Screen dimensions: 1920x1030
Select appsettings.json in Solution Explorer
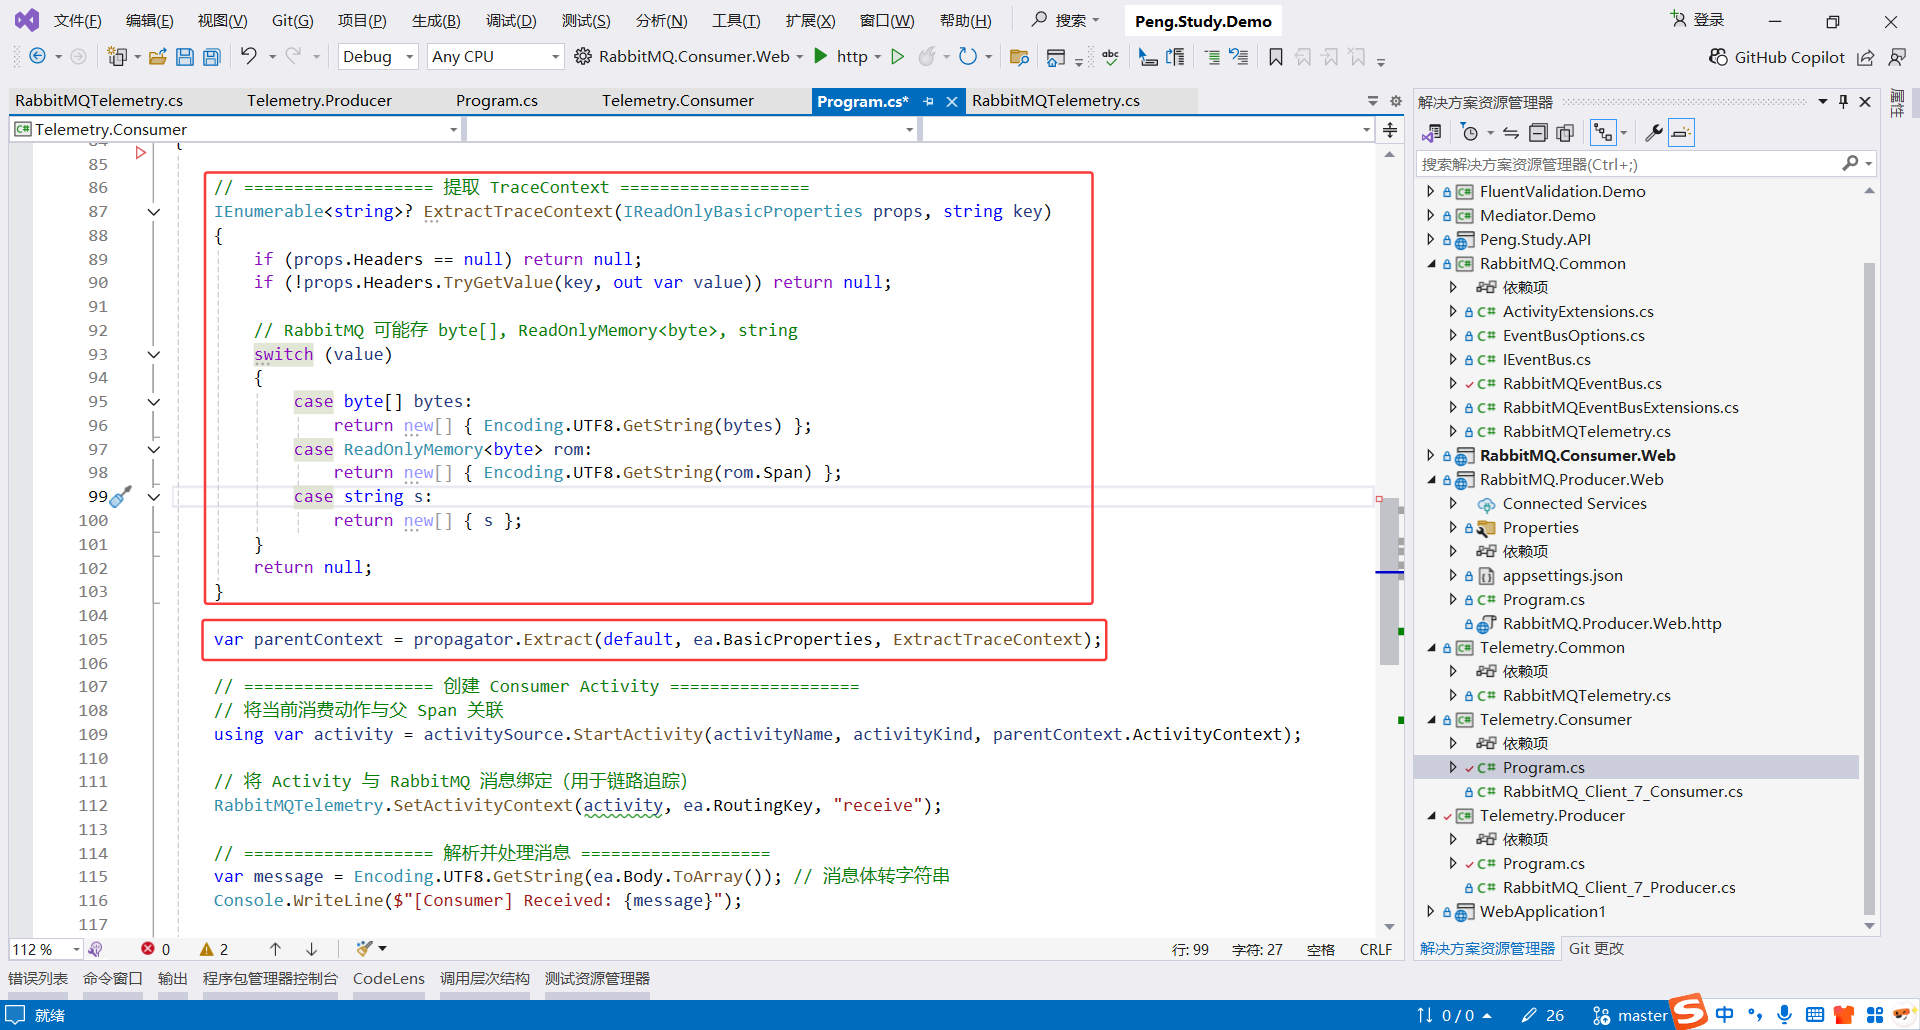pos(1562,575)
